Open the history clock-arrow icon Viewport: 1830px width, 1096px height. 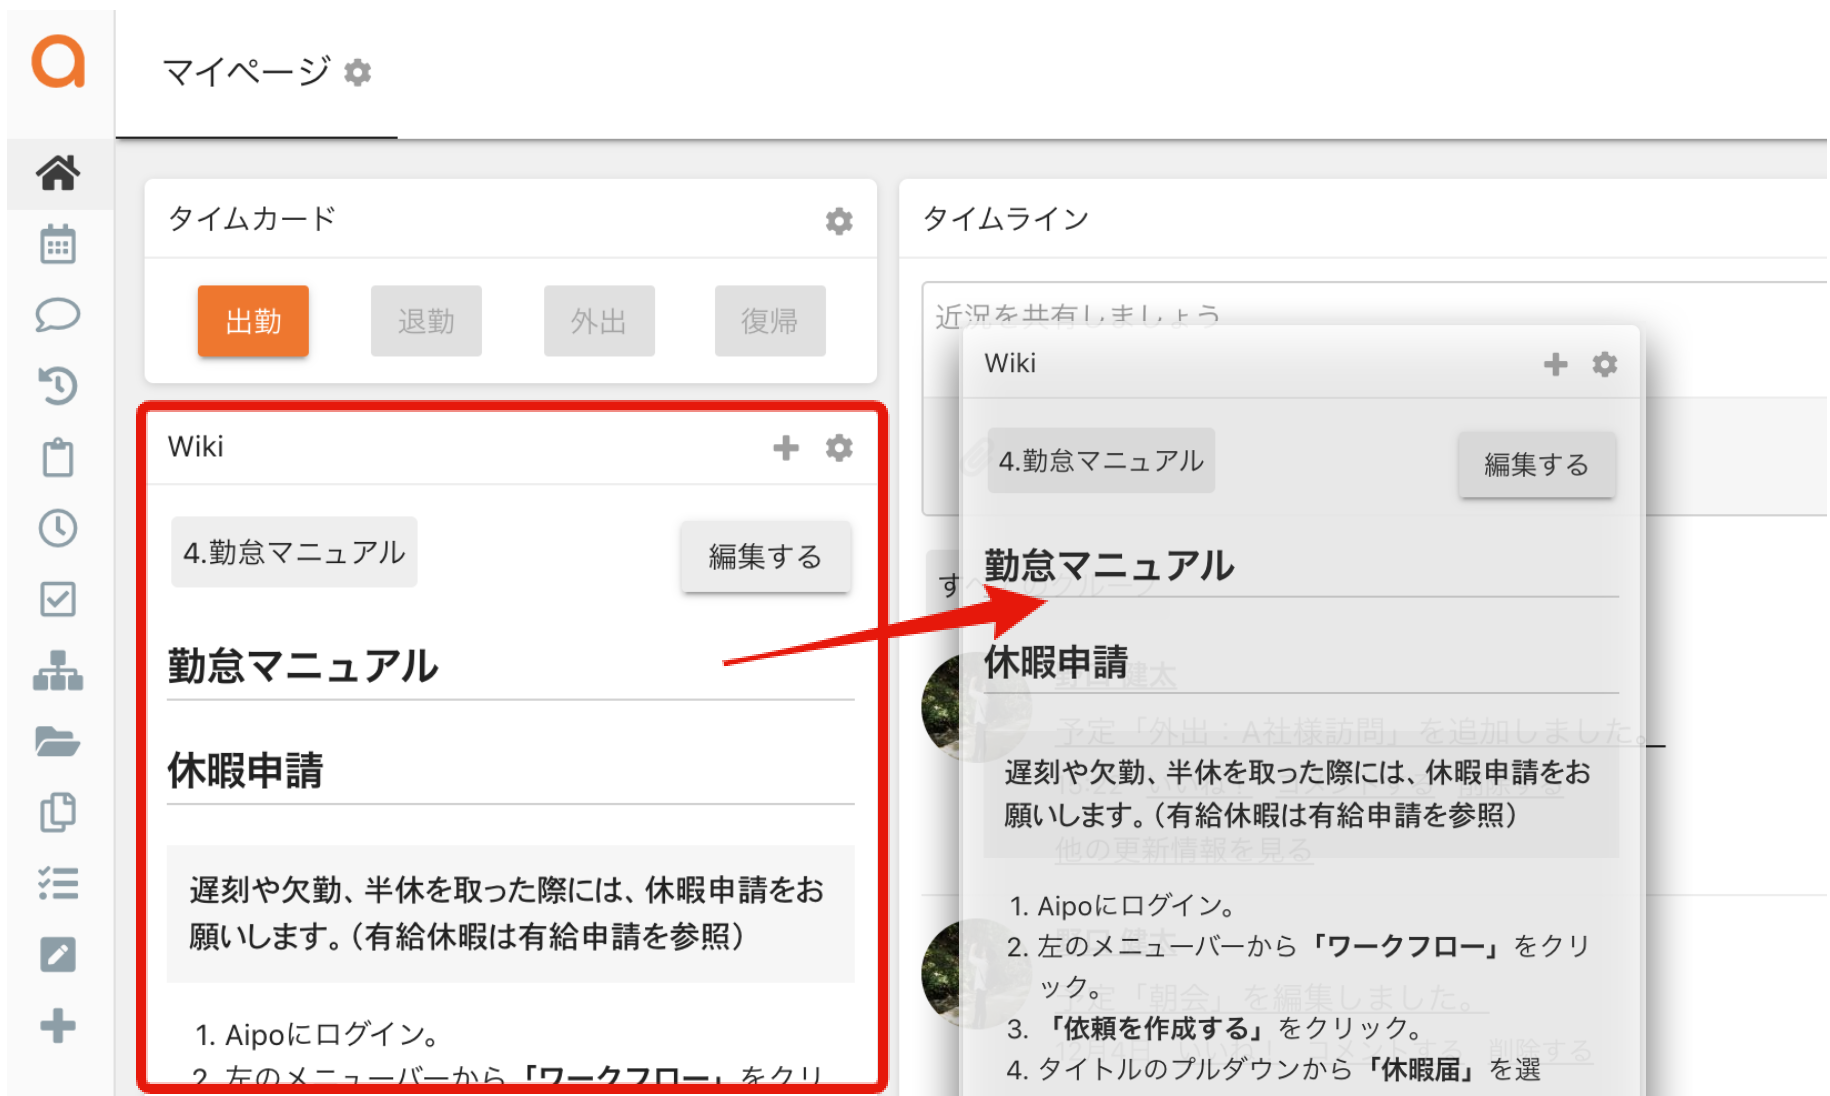click(x=58, y=386)
